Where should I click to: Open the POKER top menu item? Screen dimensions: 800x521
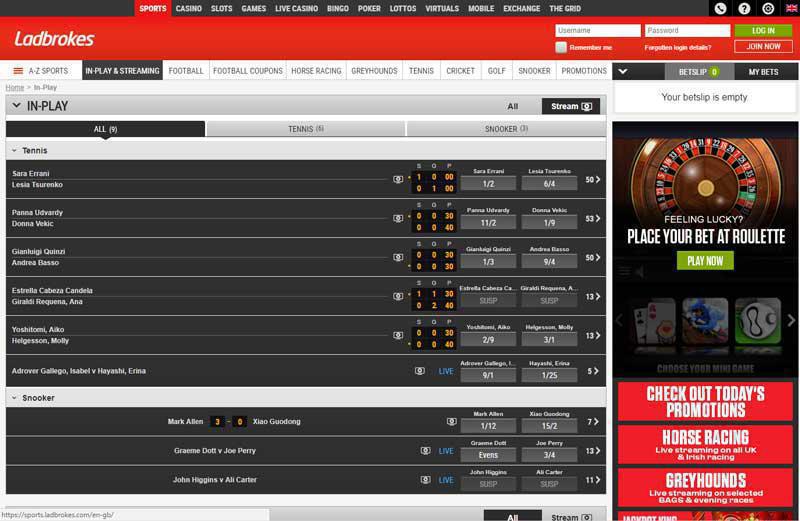tap(369, 9)
